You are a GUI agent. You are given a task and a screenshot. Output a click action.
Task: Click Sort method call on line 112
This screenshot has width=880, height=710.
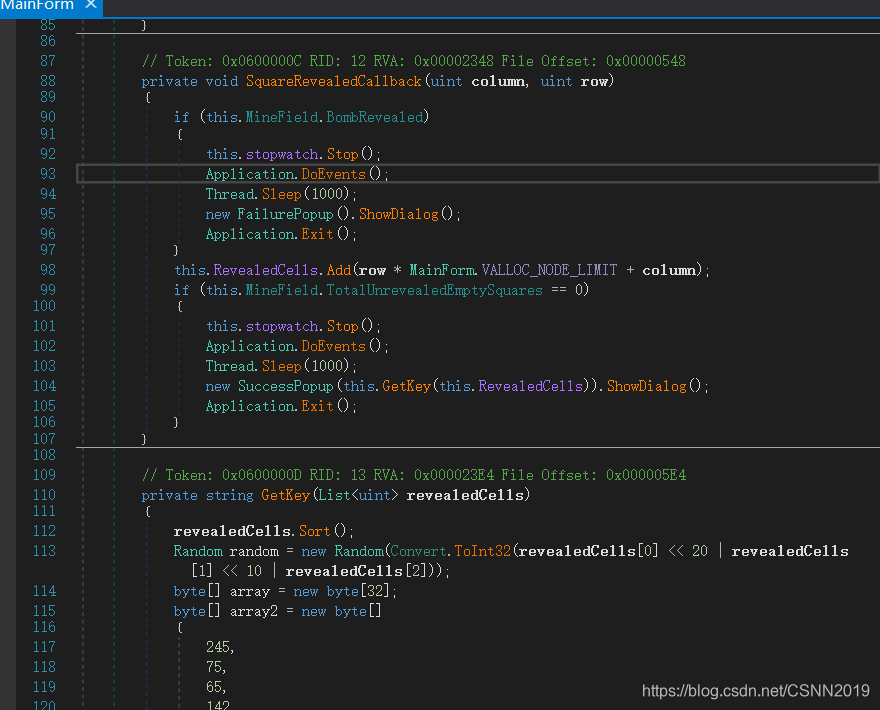[x=314, y=531]
